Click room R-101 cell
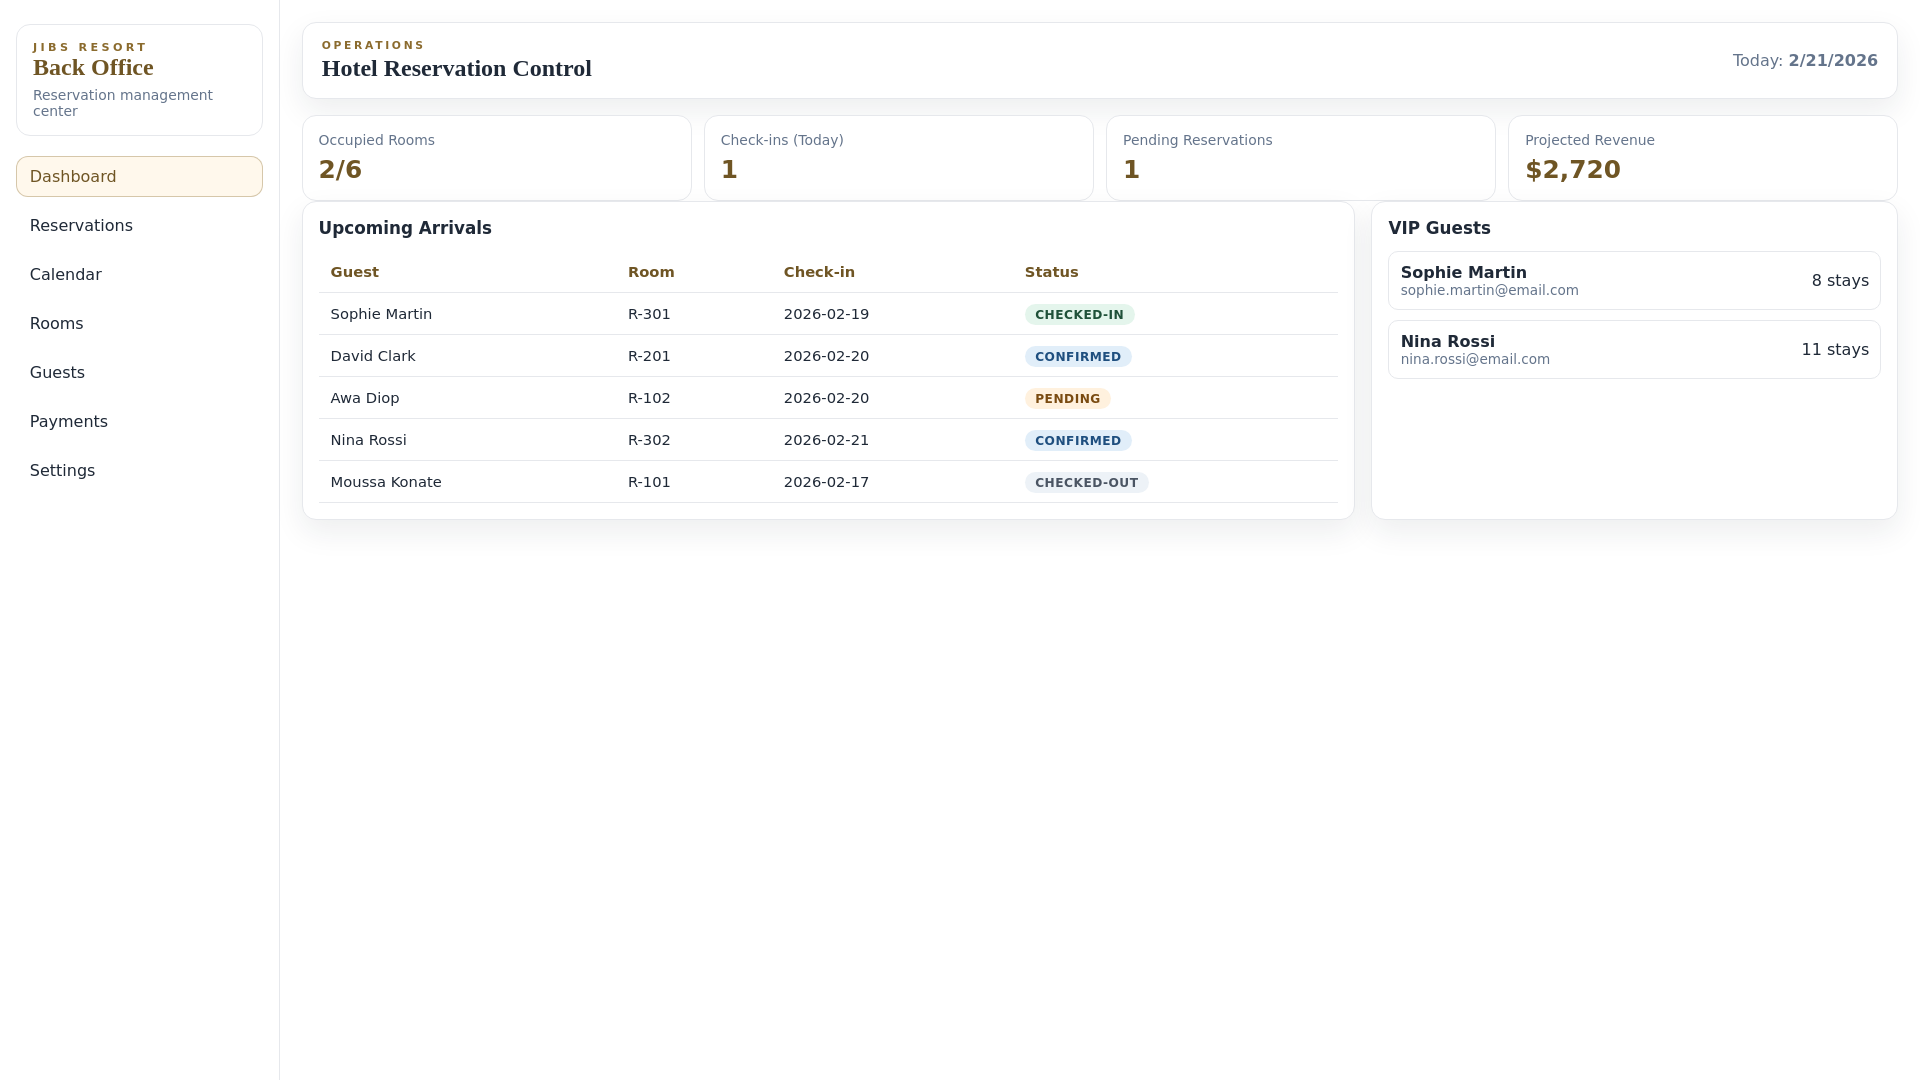1920x1080 pixels. pos(649,482)
